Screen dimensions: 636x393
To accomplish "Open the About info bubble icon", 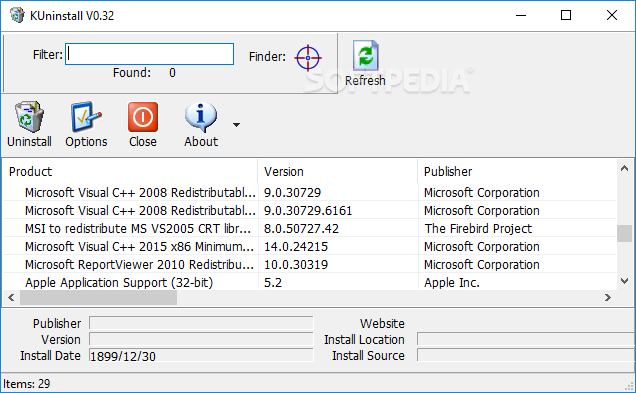I will pos(201,117).
